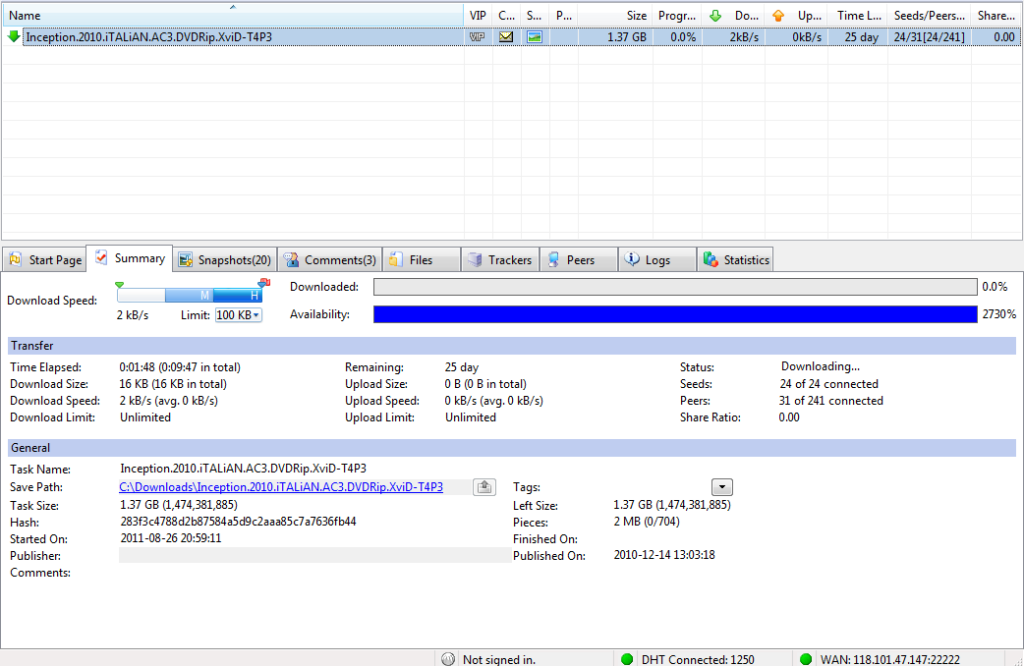Click the Seeds/Peers column header
1024x666 pixels.
(x=929, y=16)
